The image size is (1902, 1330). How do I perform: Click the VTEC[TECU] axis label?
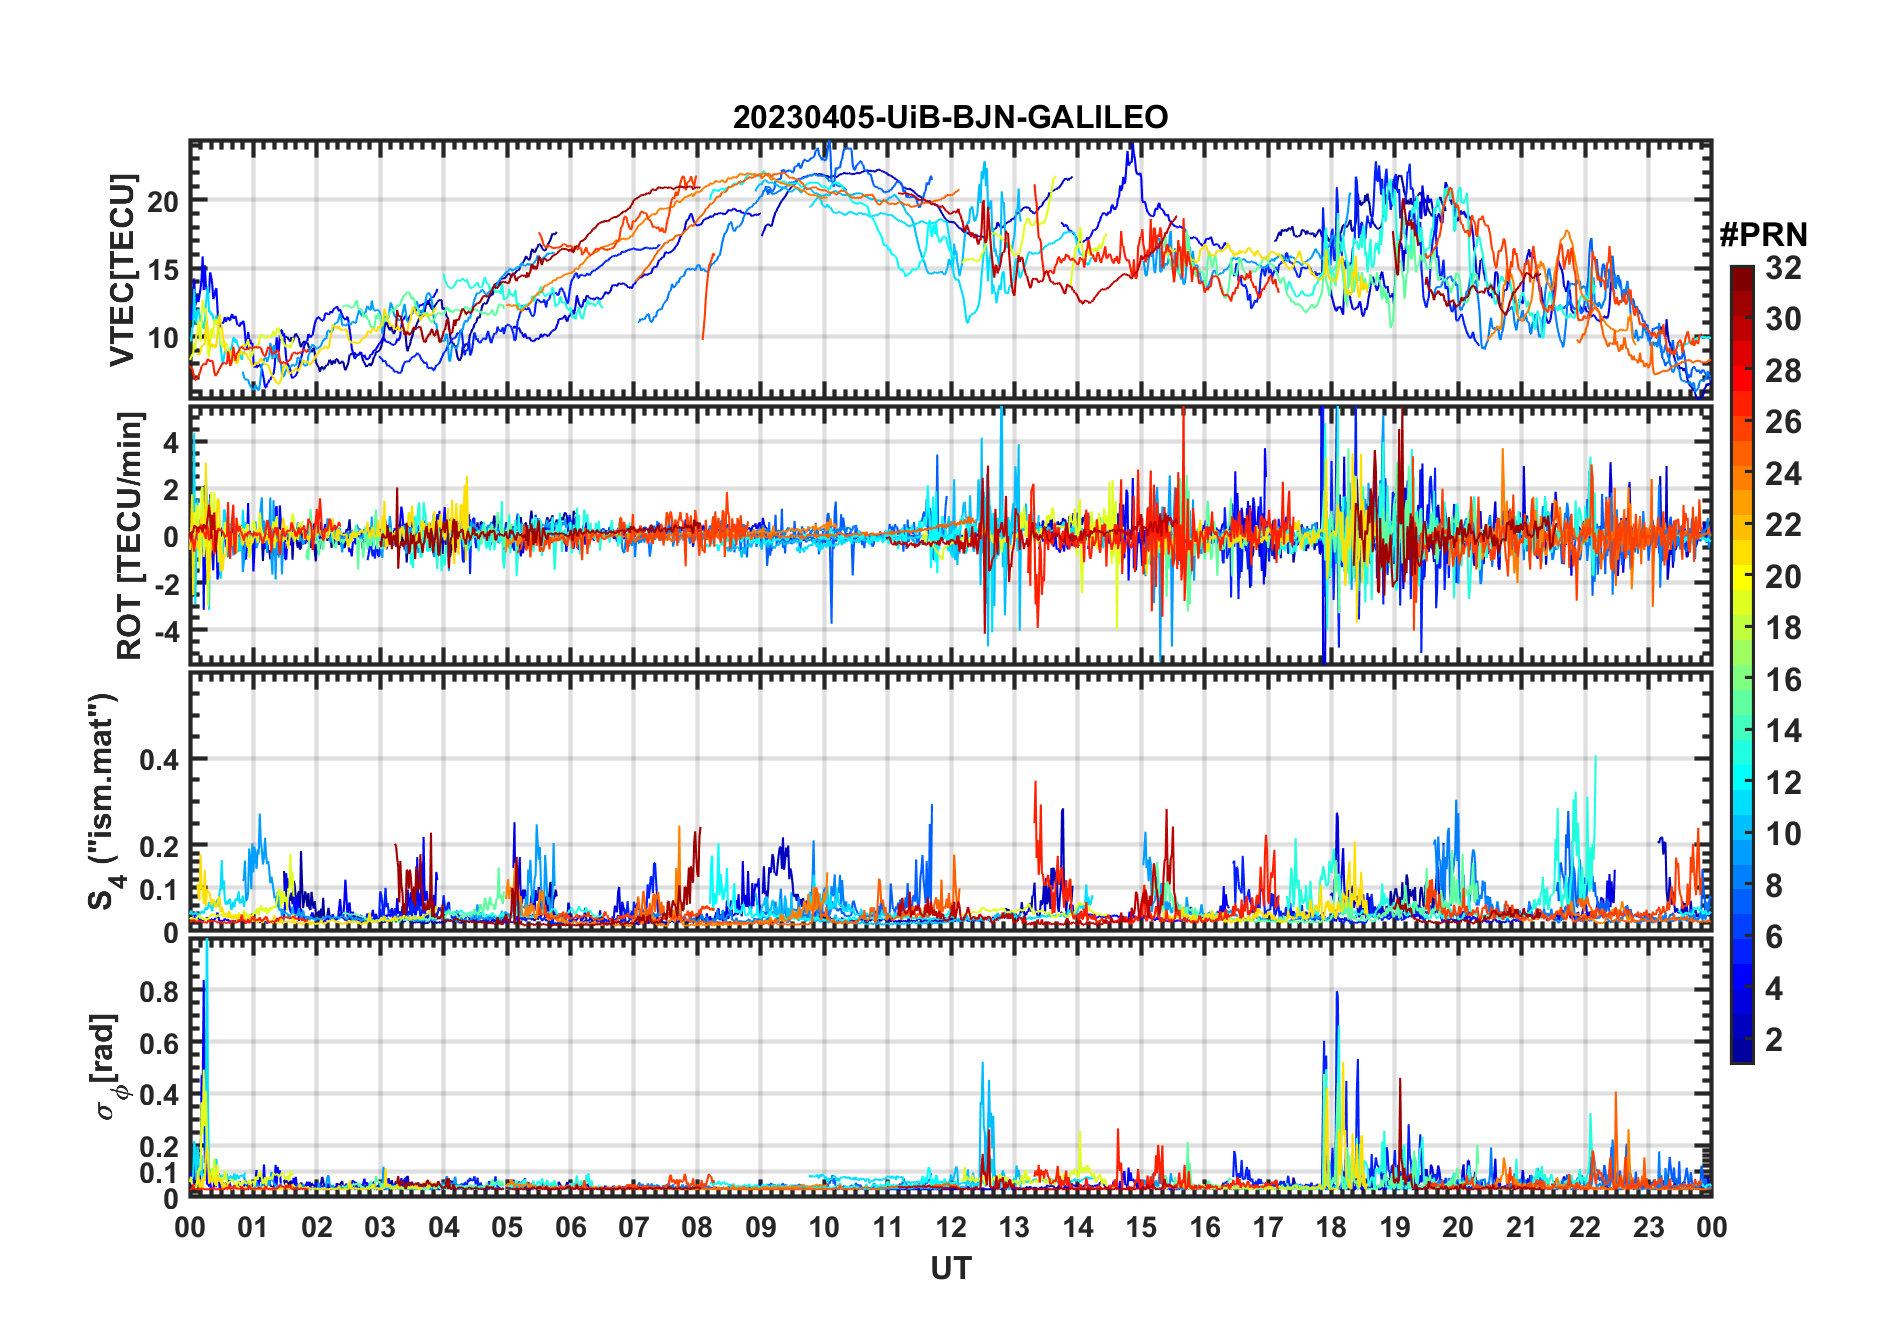(x=122, y=270)
